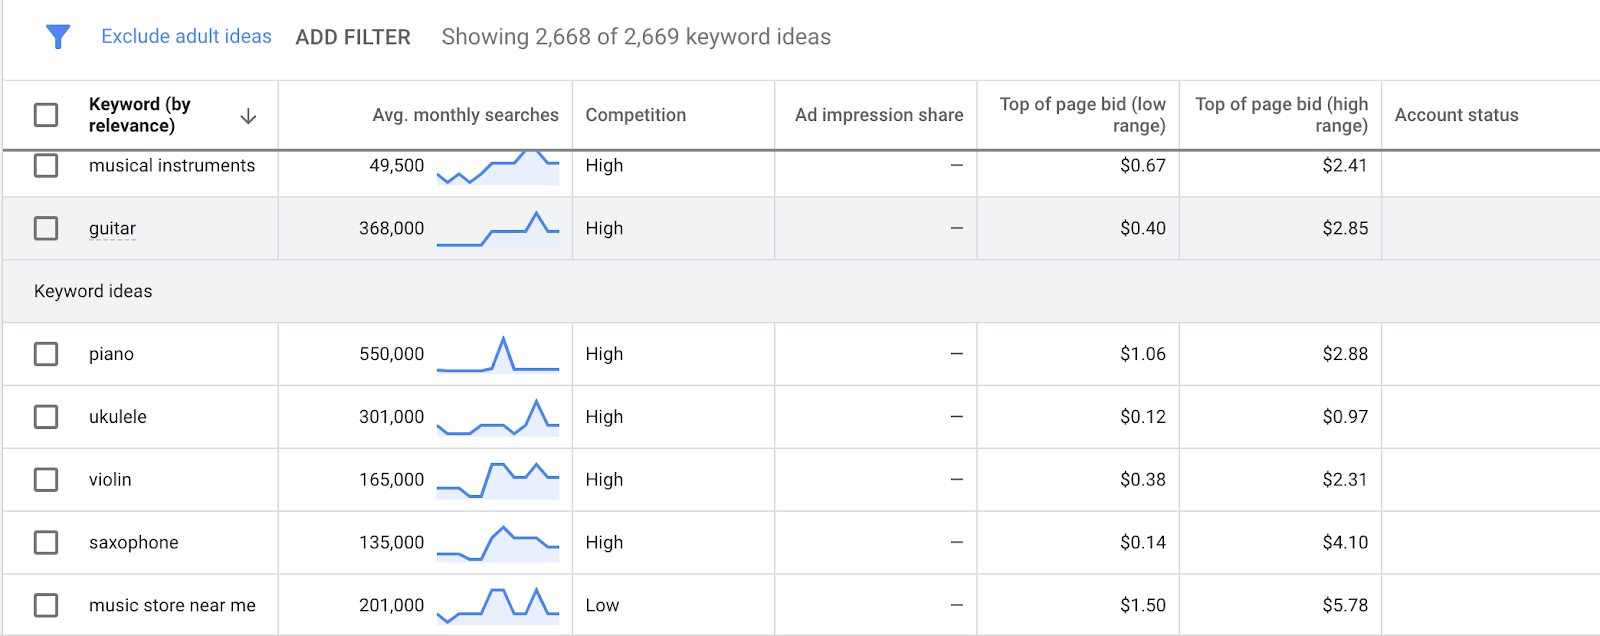
Task: Open music store near me trend sparkline
Action: click(x=498, y=606)
